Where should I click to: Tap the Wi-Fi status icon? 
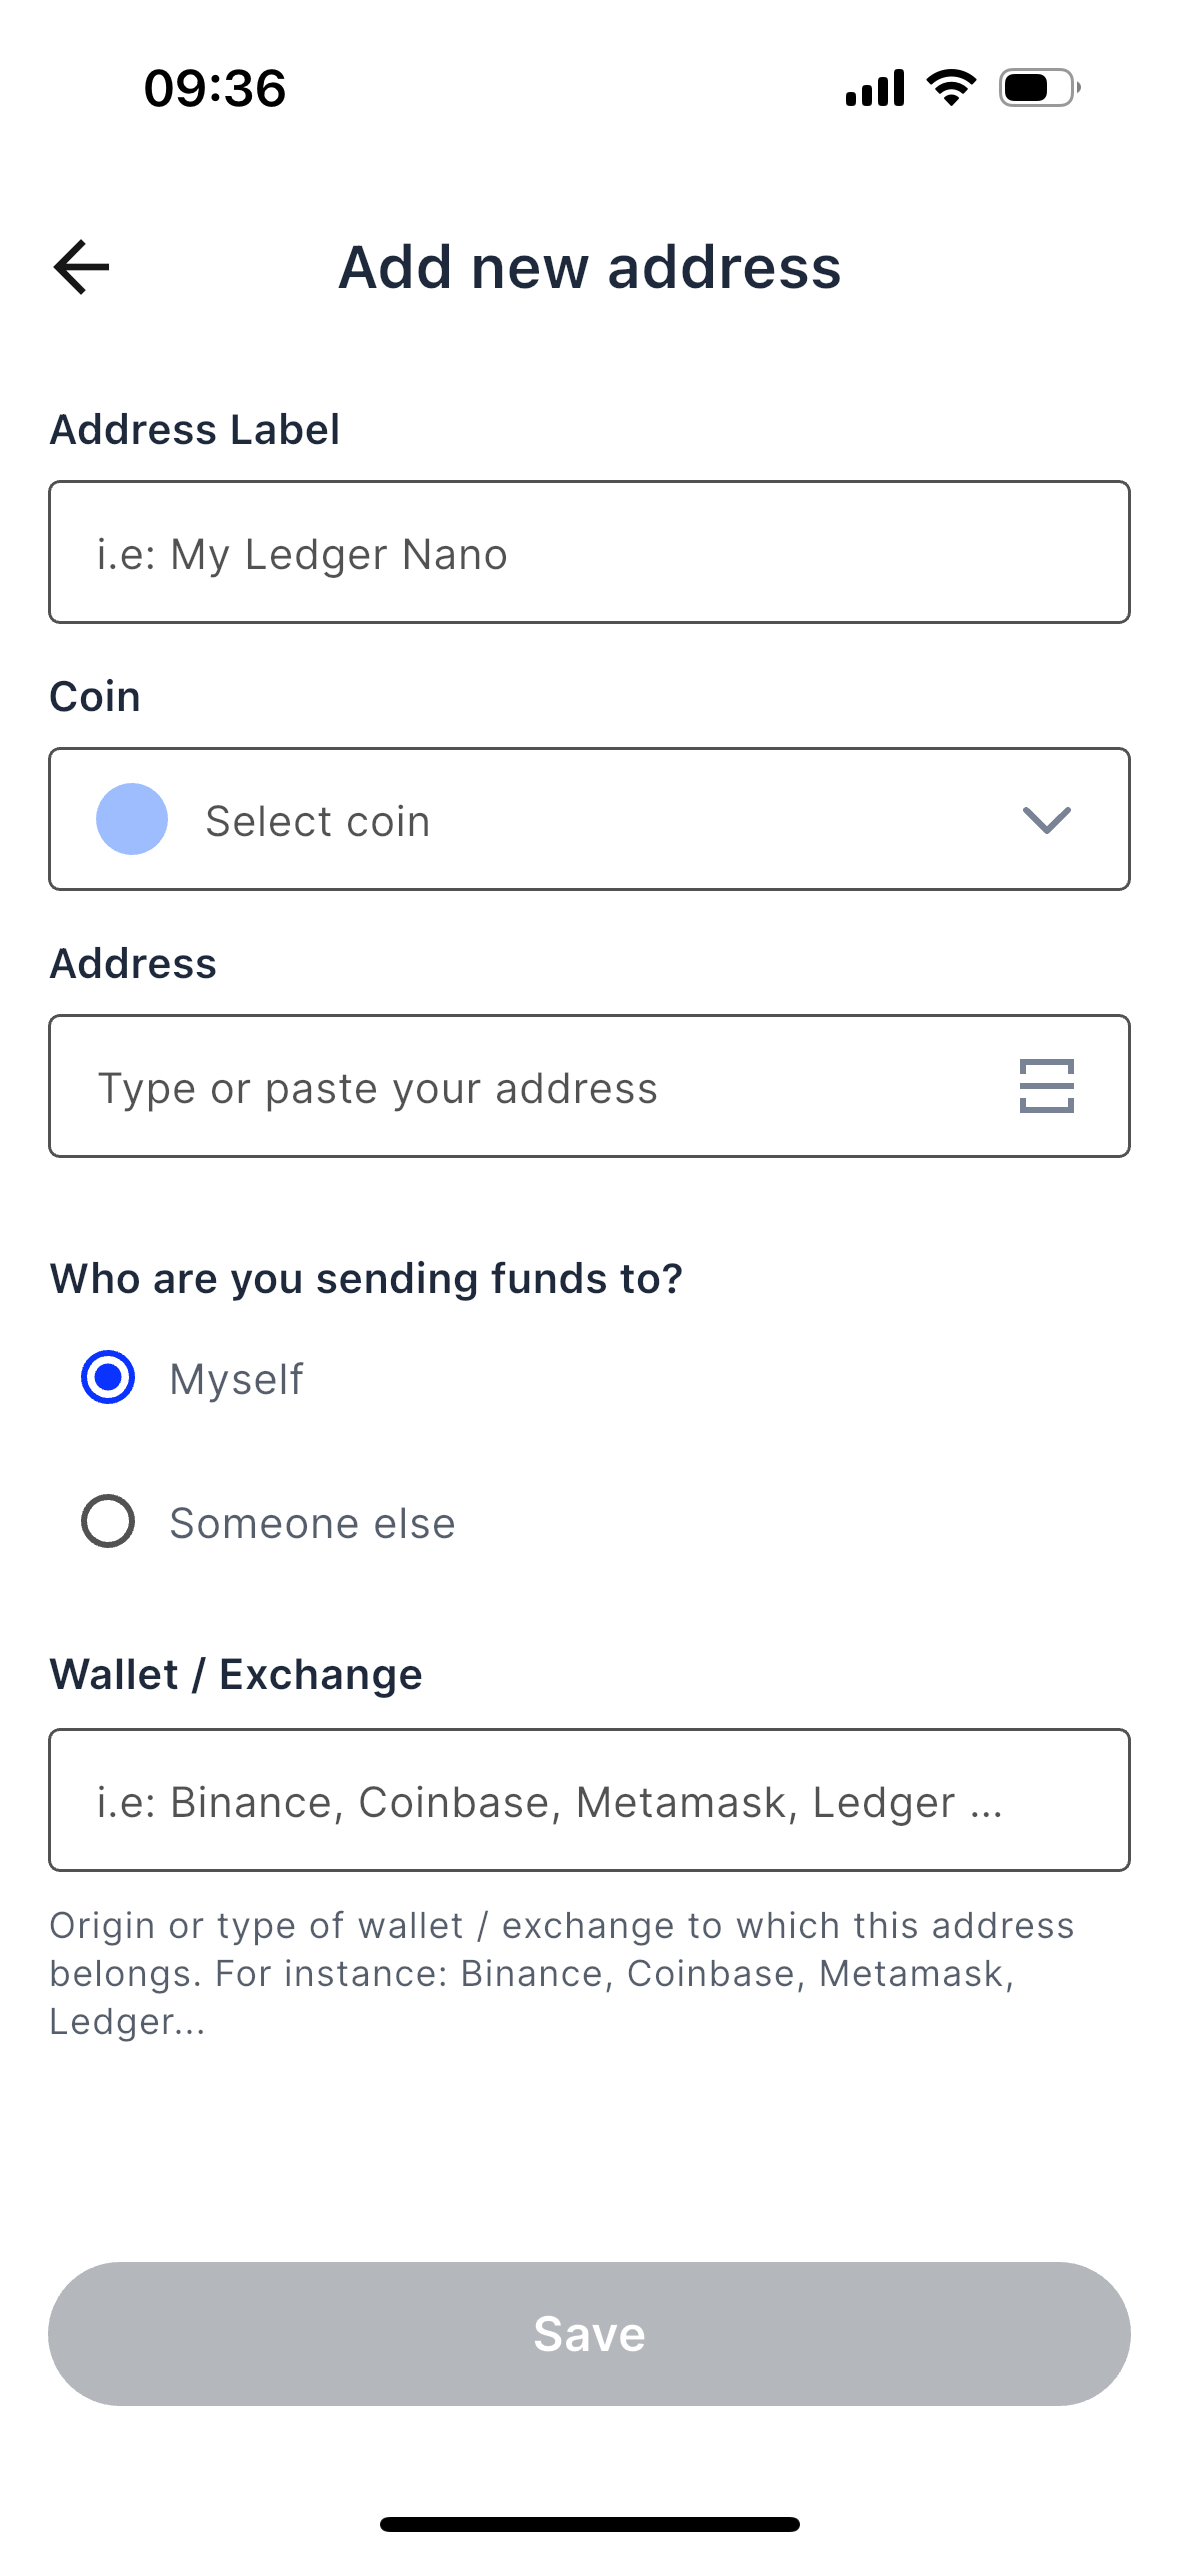(951, 88)
